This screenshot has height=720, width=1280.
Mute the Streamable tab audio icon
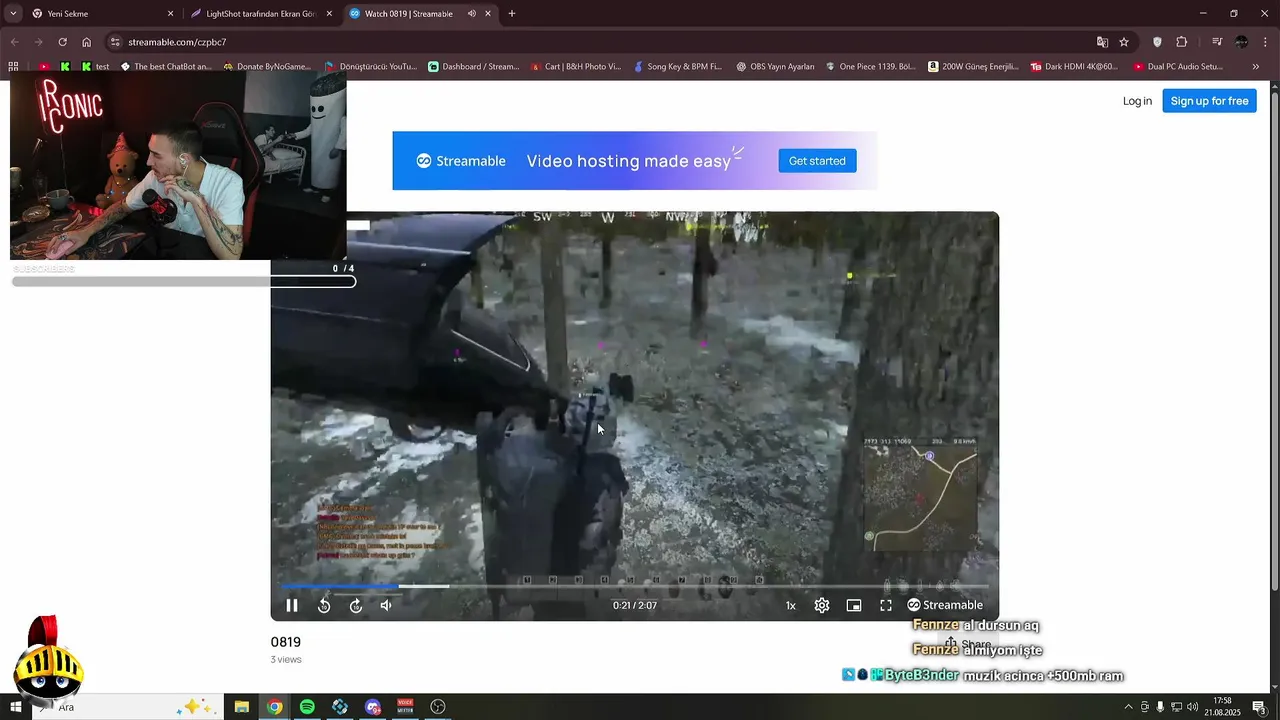tap(472, 14)
